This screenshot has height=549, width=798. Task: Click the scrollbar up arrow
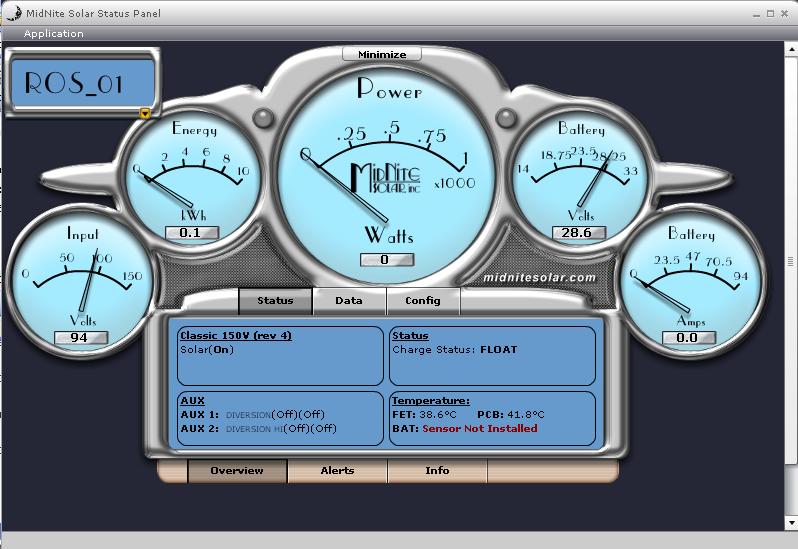(792, 49)
